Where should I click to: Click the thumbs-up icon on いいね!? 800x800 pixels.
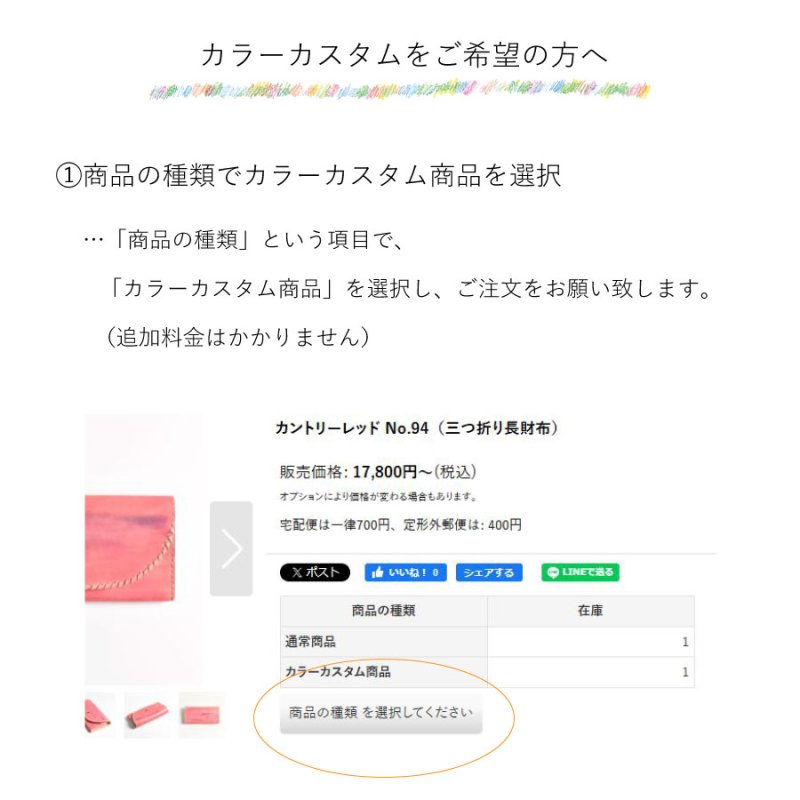pyautogui.click(x=380, y=572)
